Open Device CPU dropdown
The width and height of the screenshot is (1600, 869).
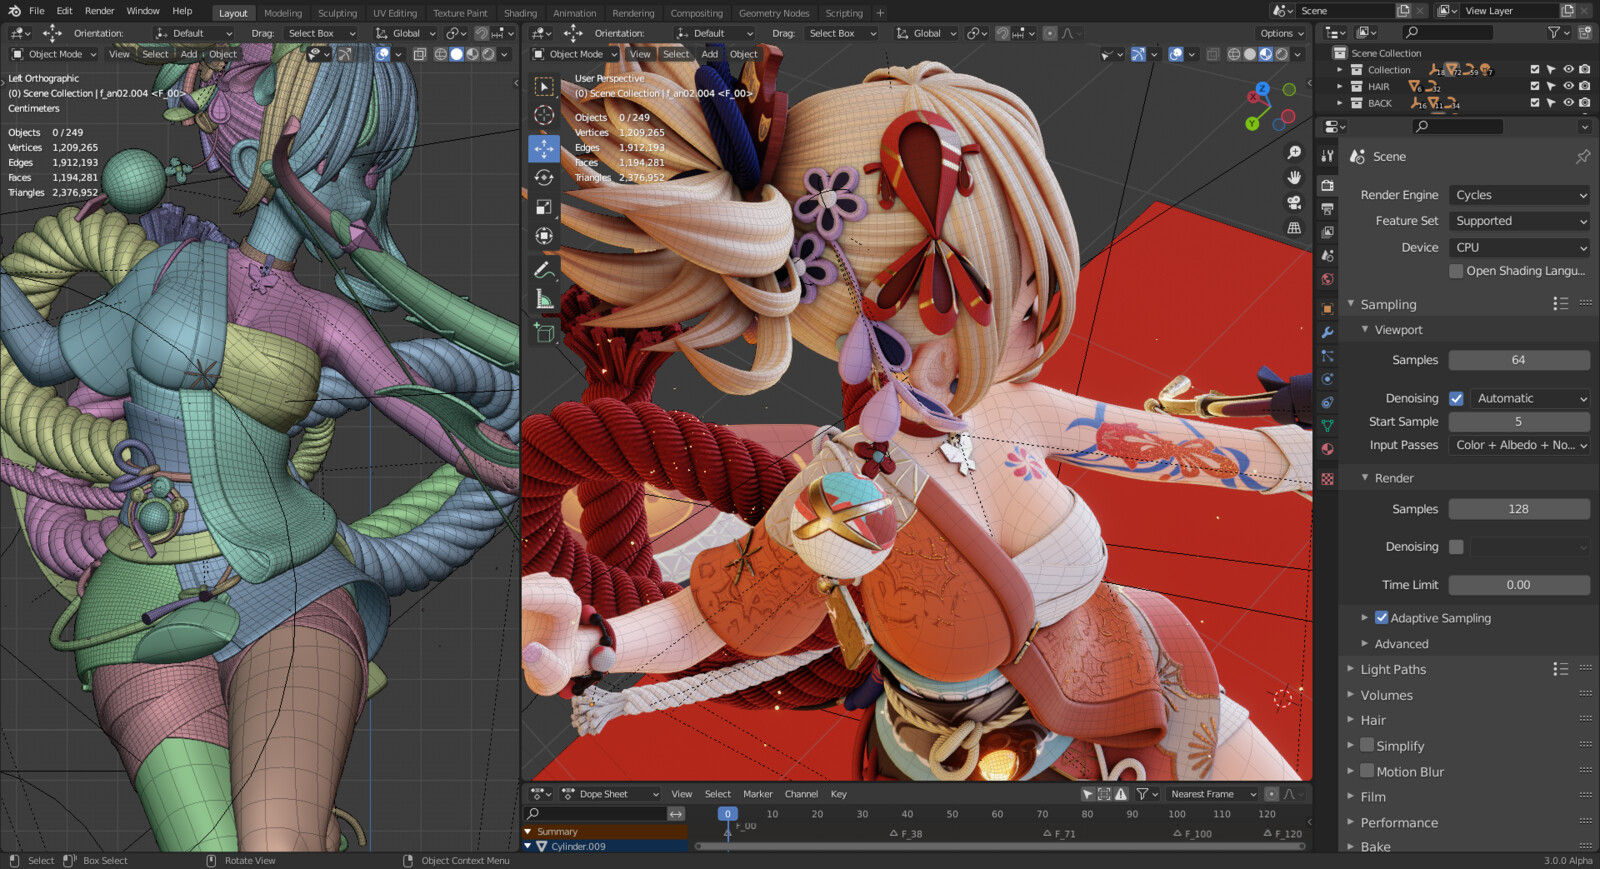pos(1520,247)
